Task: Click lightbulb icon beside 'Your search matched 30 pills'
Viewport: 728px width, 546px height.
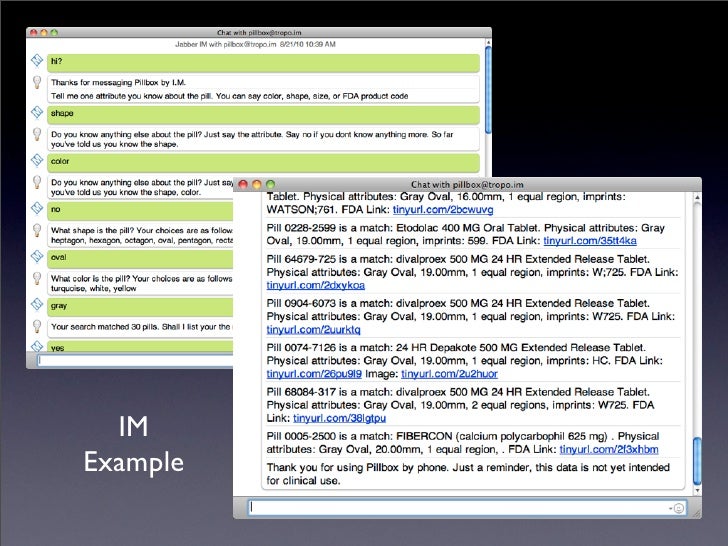Action: 37,326
